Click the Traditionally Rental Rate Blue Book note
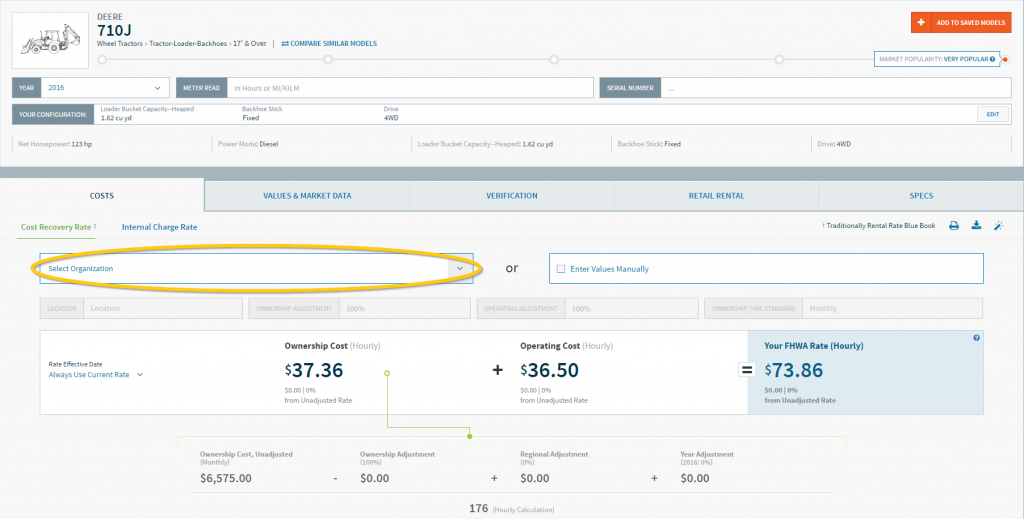 878,226
